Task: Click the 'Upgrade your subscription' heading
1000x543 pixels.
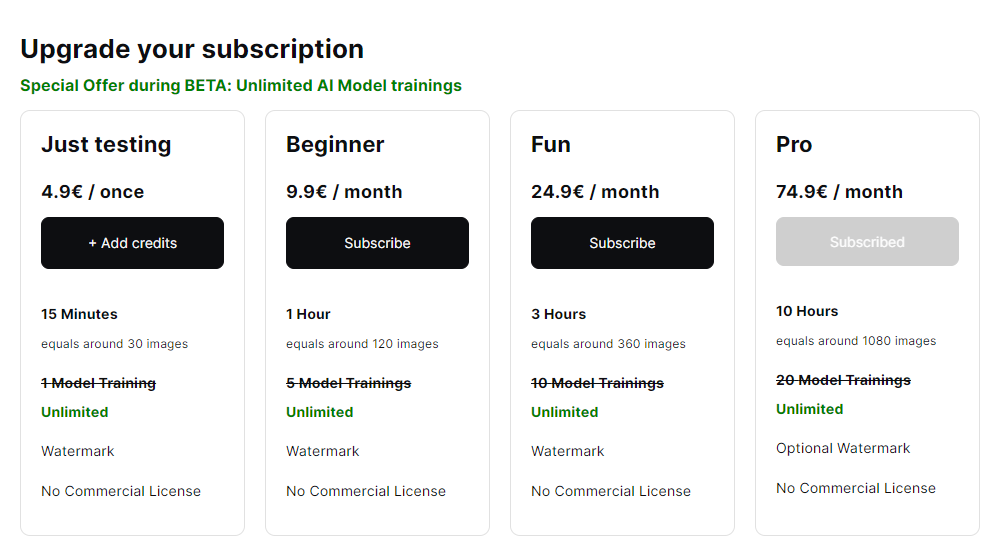Action: click(192, 49)
